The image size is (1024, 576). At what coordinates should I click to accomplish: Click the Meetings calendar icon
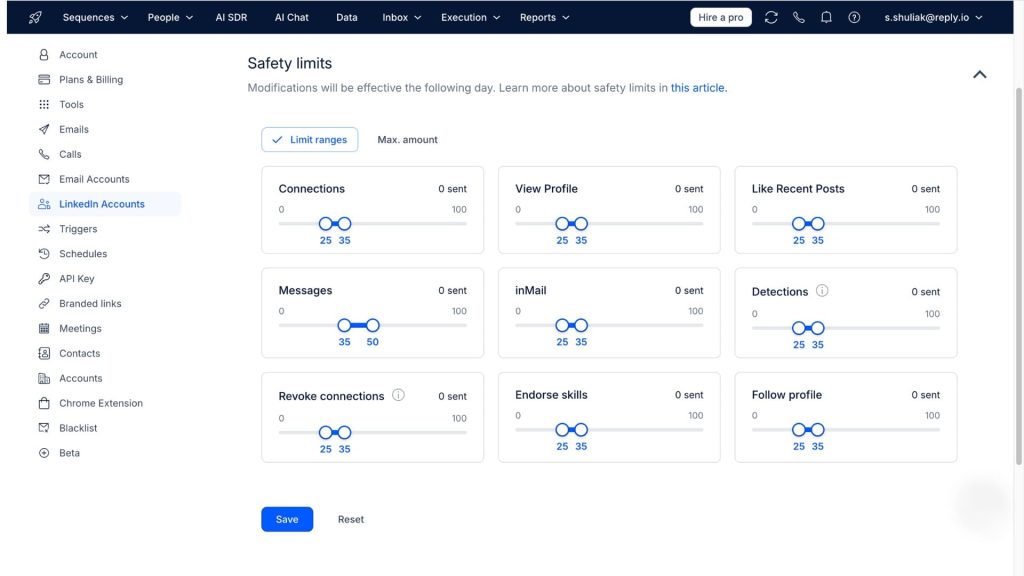pos(44,328)
